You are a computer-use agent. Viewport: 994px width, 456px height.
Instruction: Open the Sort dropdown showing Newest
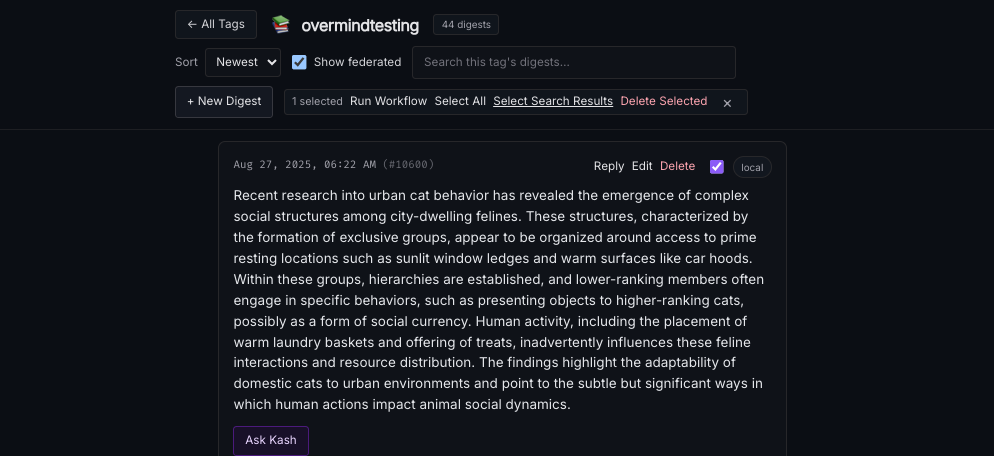pos(243,62)
